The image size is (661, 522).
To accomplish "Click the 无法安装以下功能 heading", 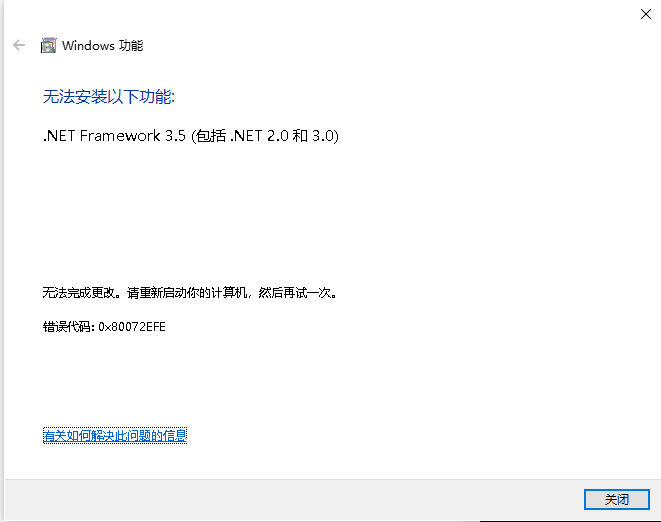I will point(108,97).
